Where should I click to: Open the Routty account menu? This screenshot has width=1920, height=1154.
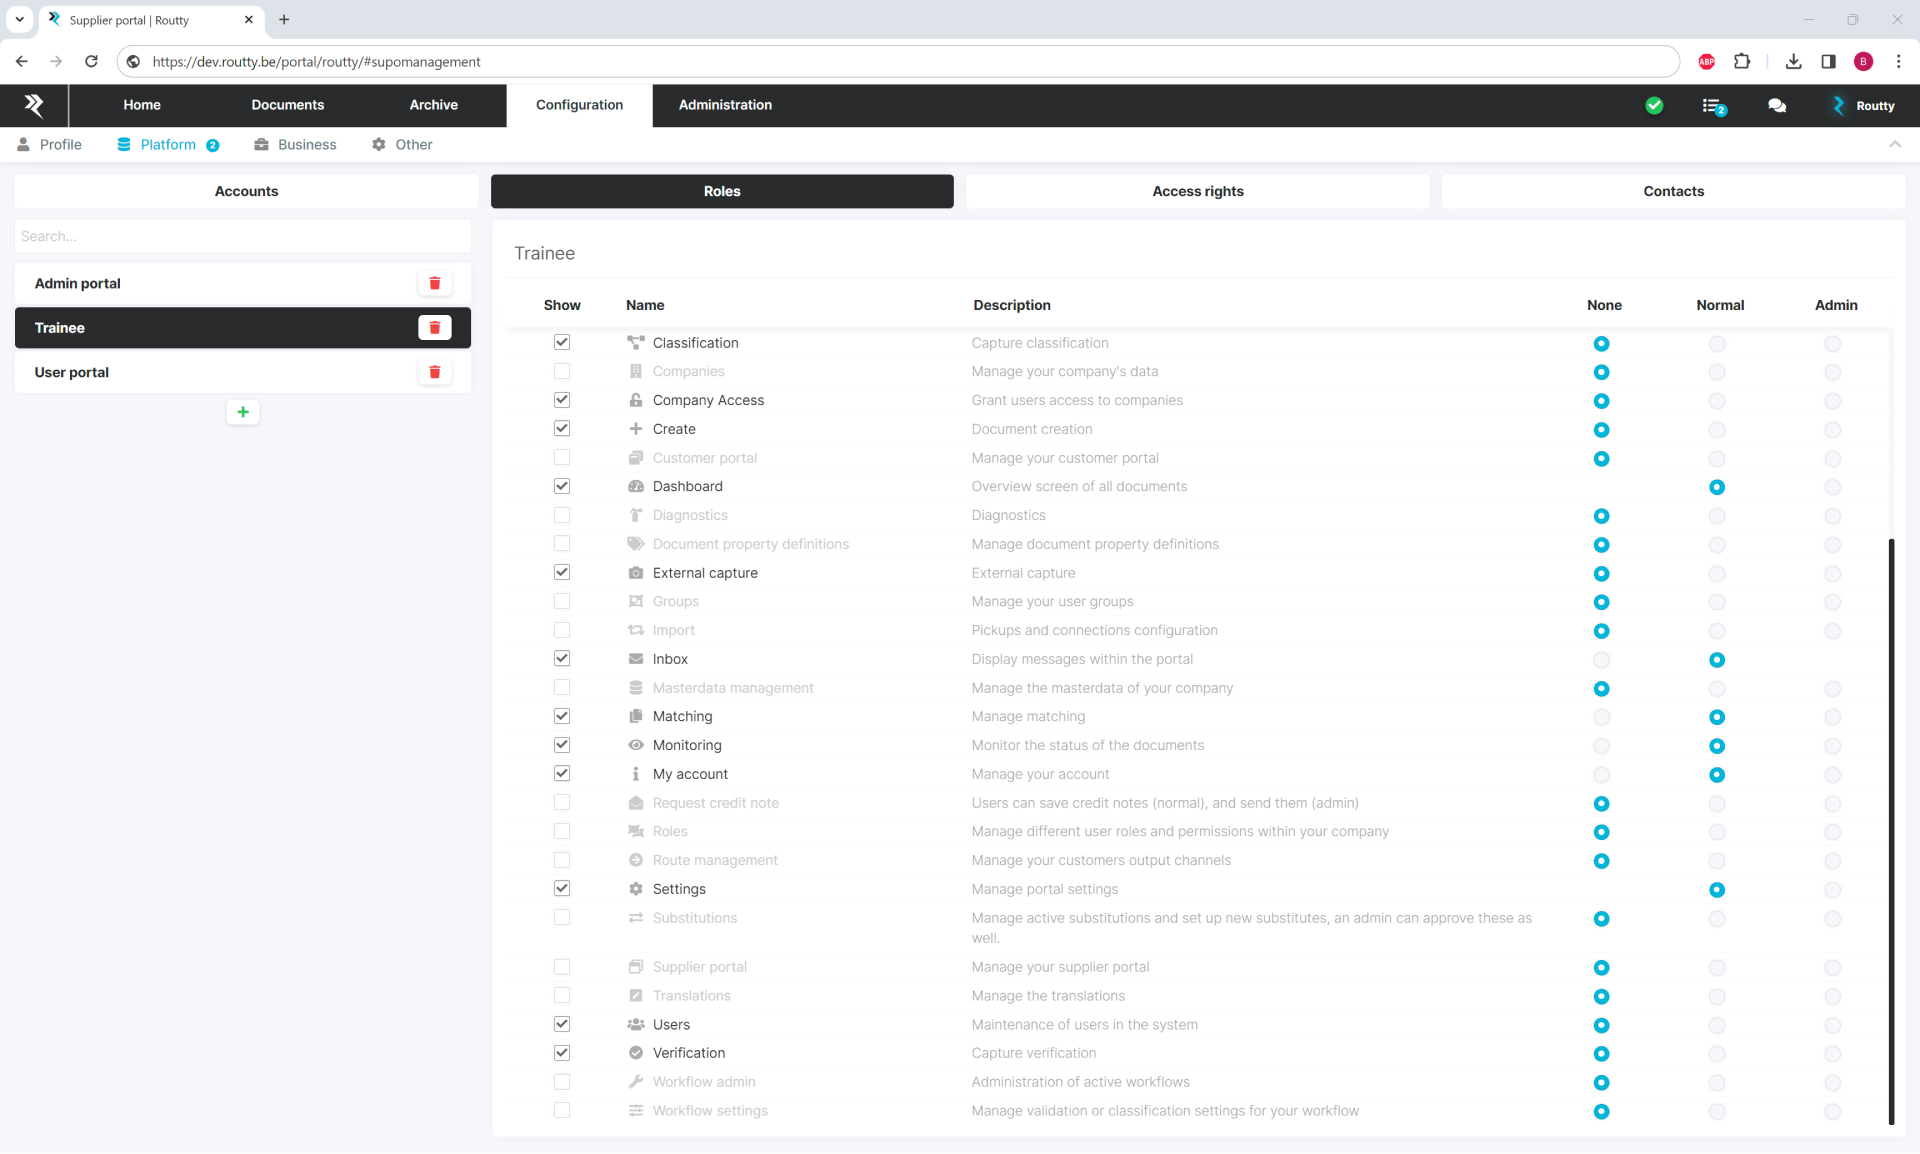[x=1863, y=106]
